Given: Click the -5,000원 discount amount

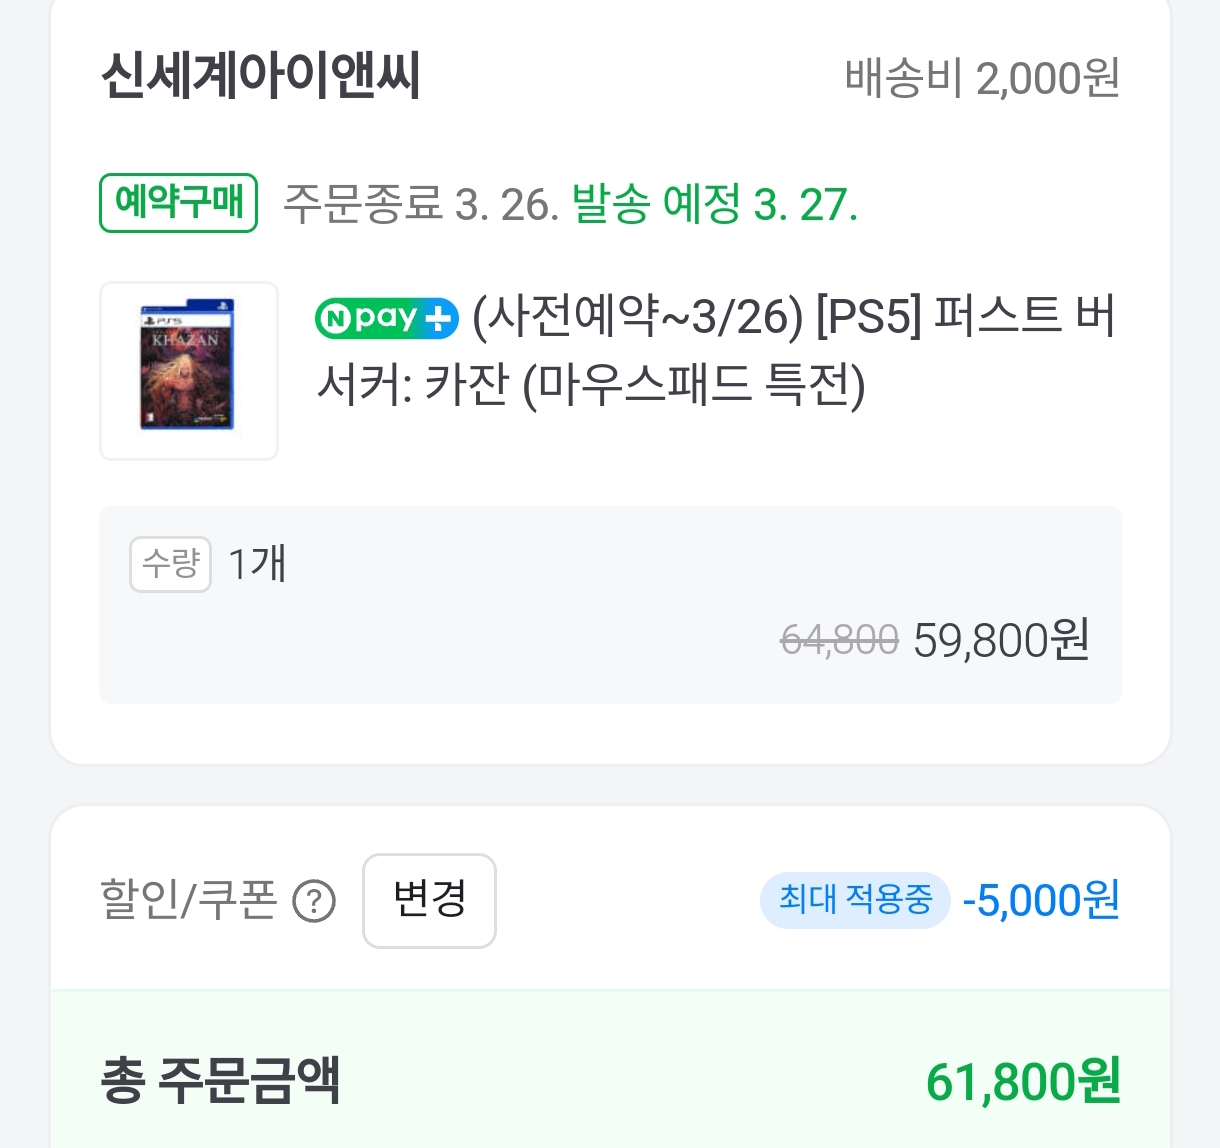Looking at the screenshot, I should tap(1040, 900).
